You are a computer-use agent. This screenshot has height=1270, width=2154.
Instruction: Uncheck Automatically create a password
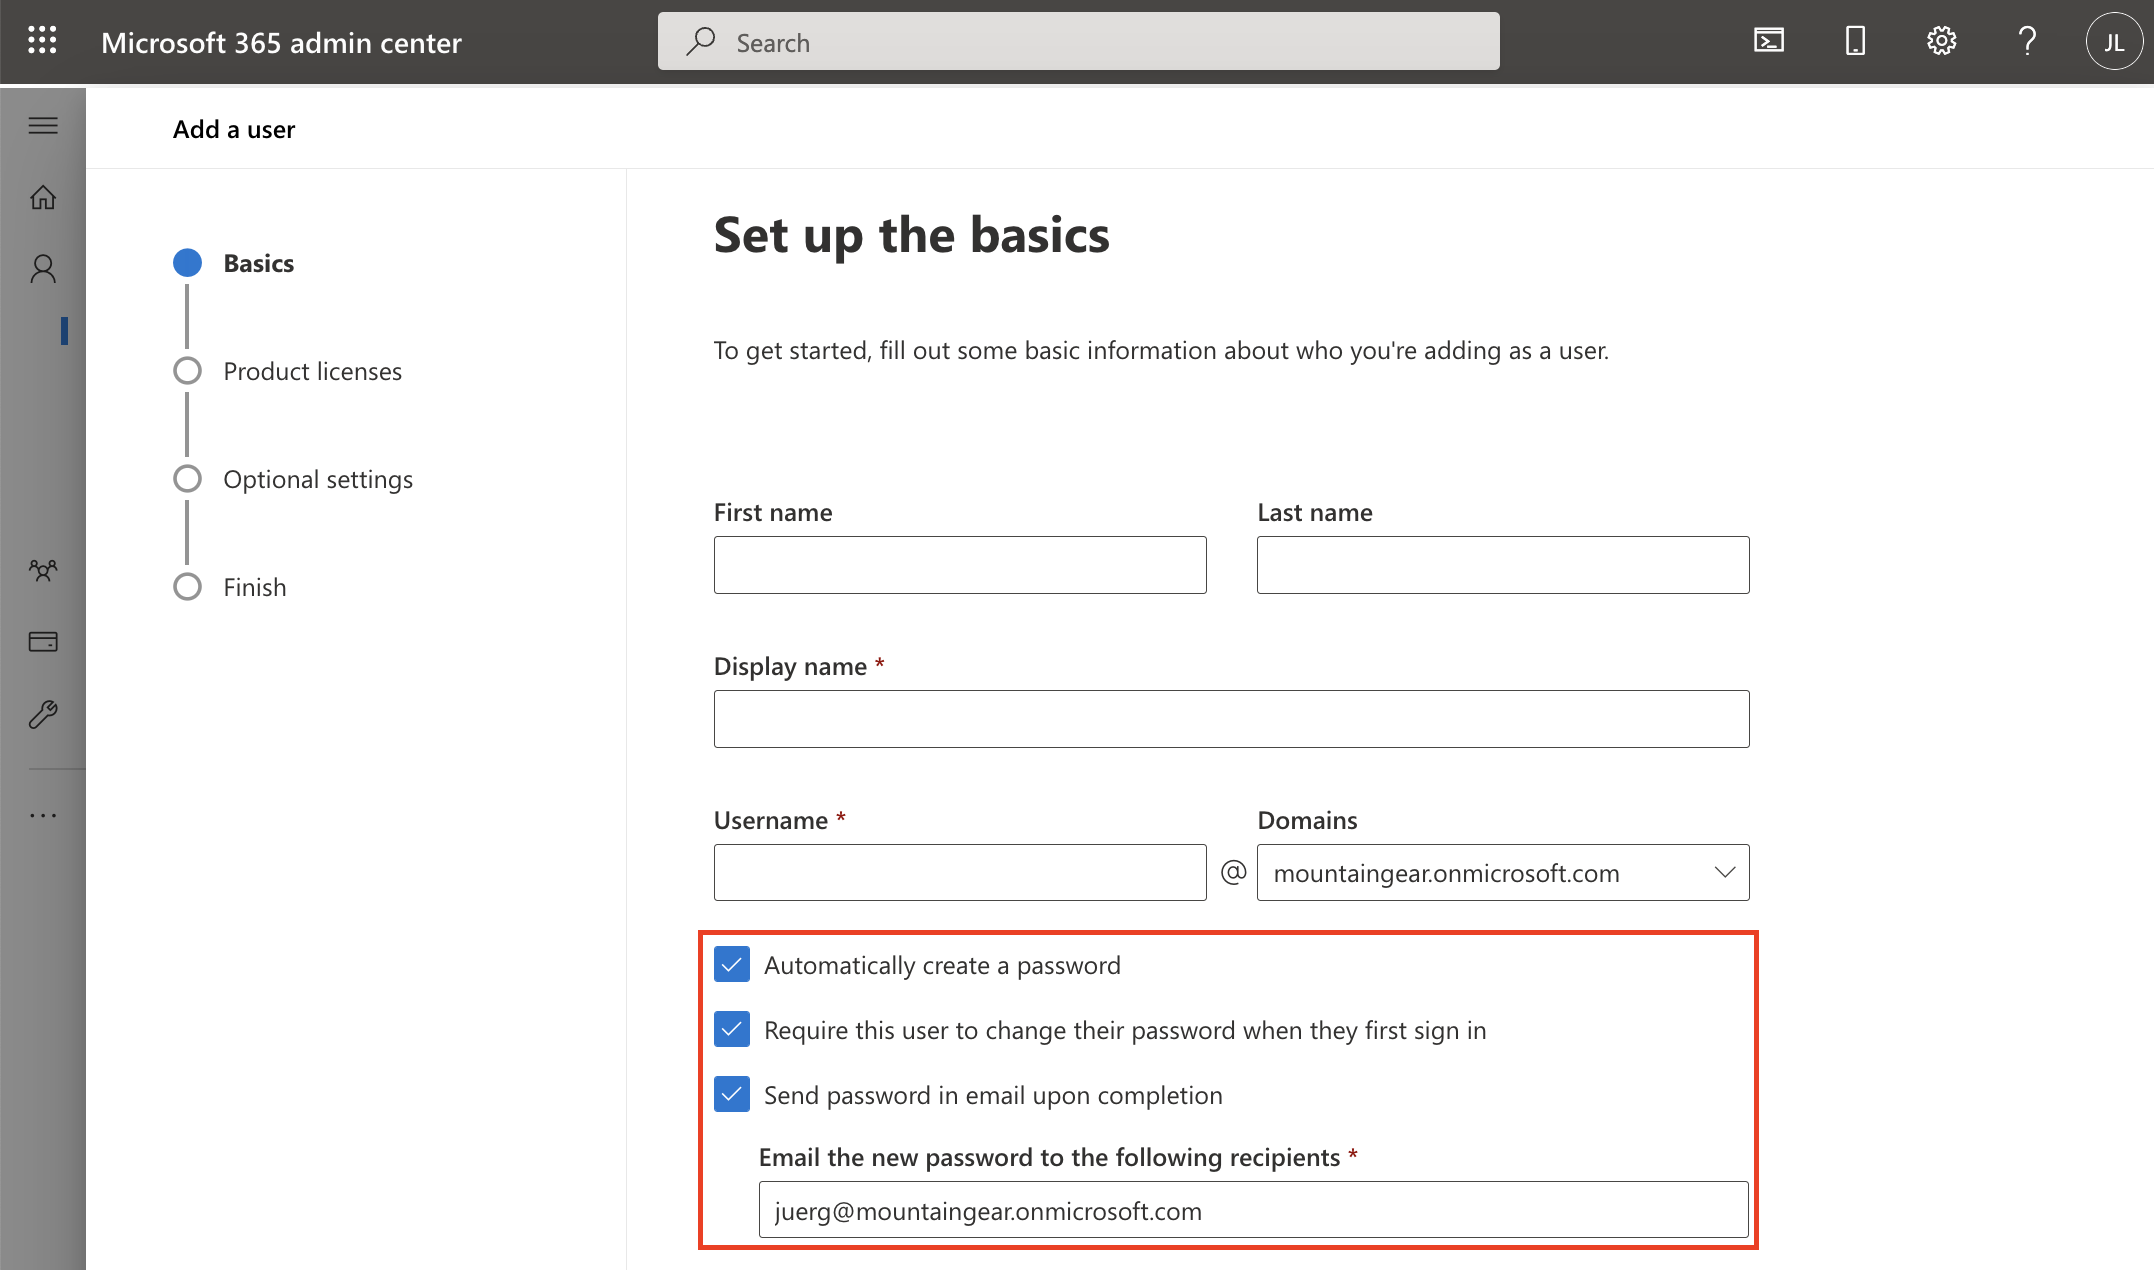(x=732, y=965)
